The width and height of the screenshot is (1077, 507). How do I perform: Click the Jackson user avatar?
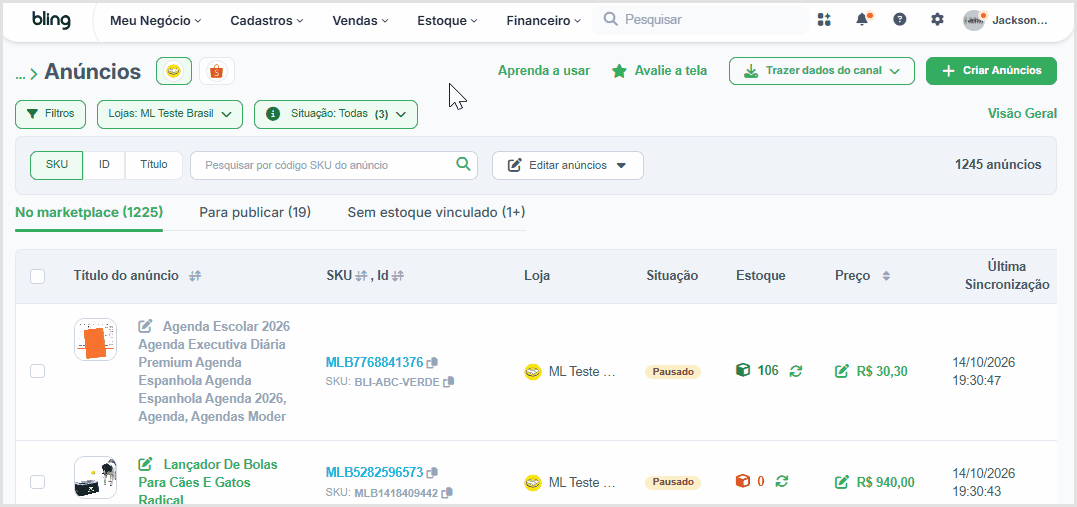tap(974, 21)
